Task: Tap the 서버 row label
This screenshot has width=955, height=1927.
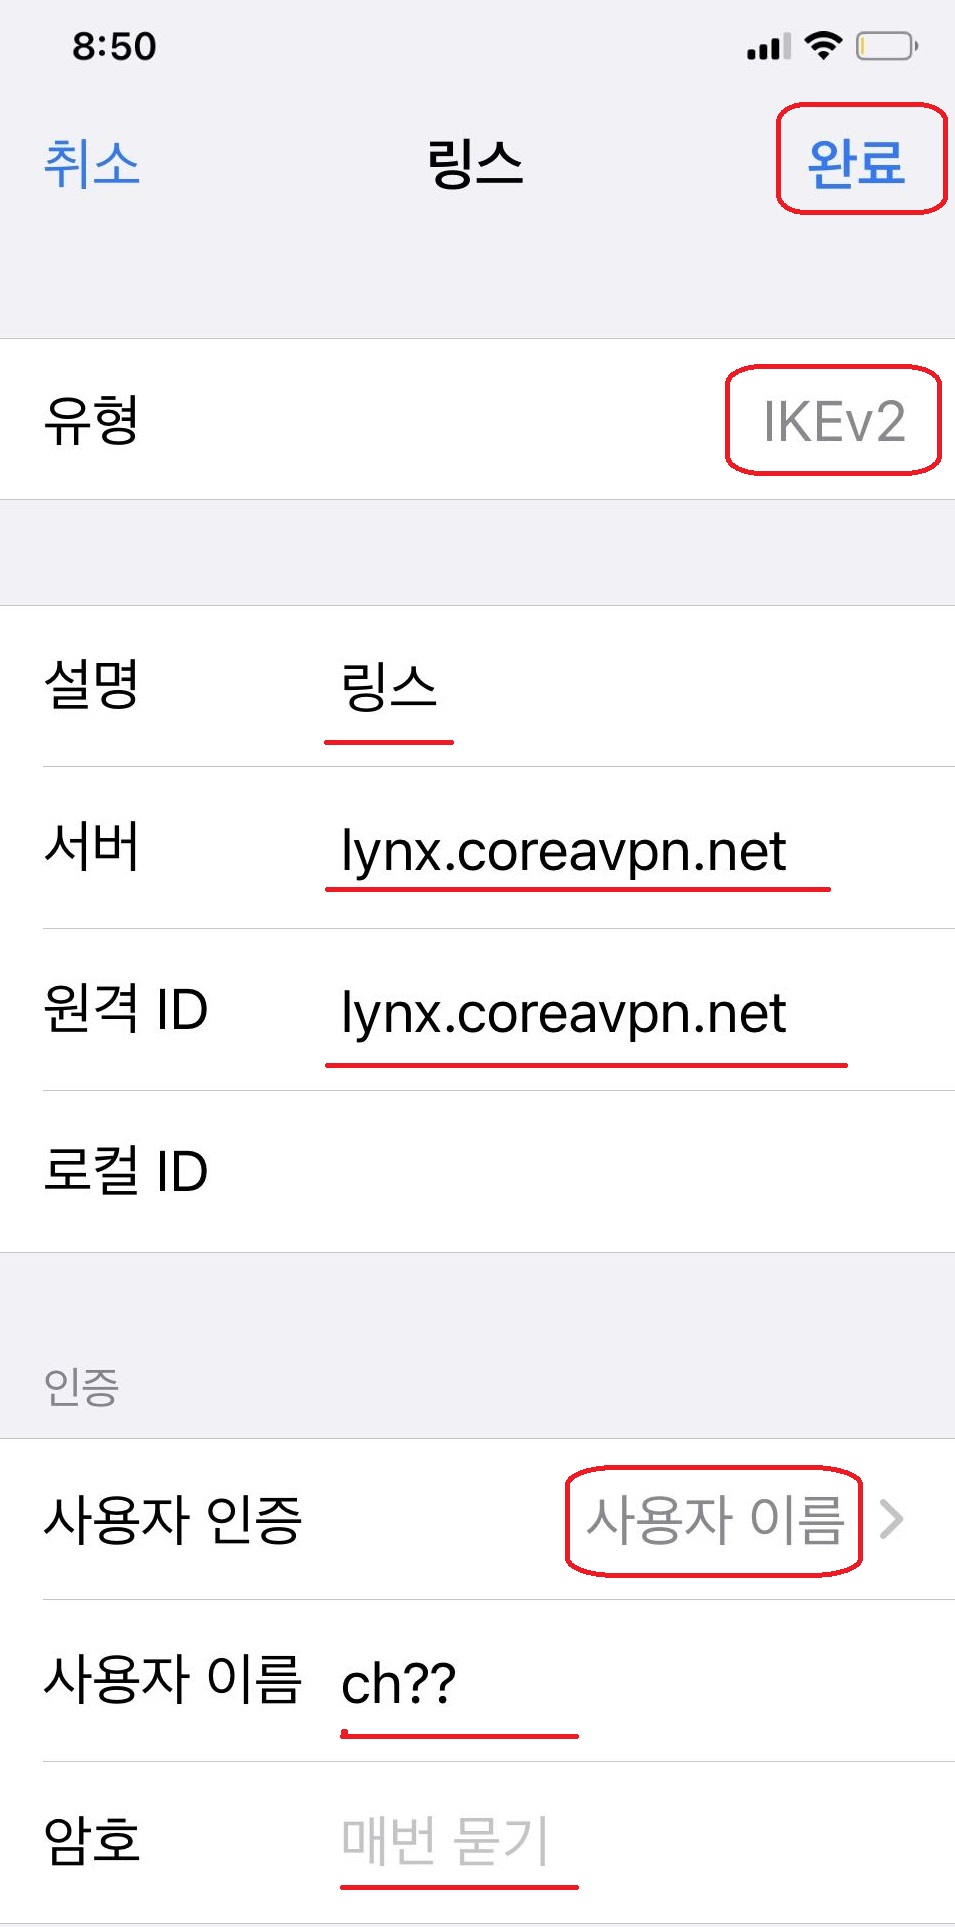Action: click(x=91, y=847)
